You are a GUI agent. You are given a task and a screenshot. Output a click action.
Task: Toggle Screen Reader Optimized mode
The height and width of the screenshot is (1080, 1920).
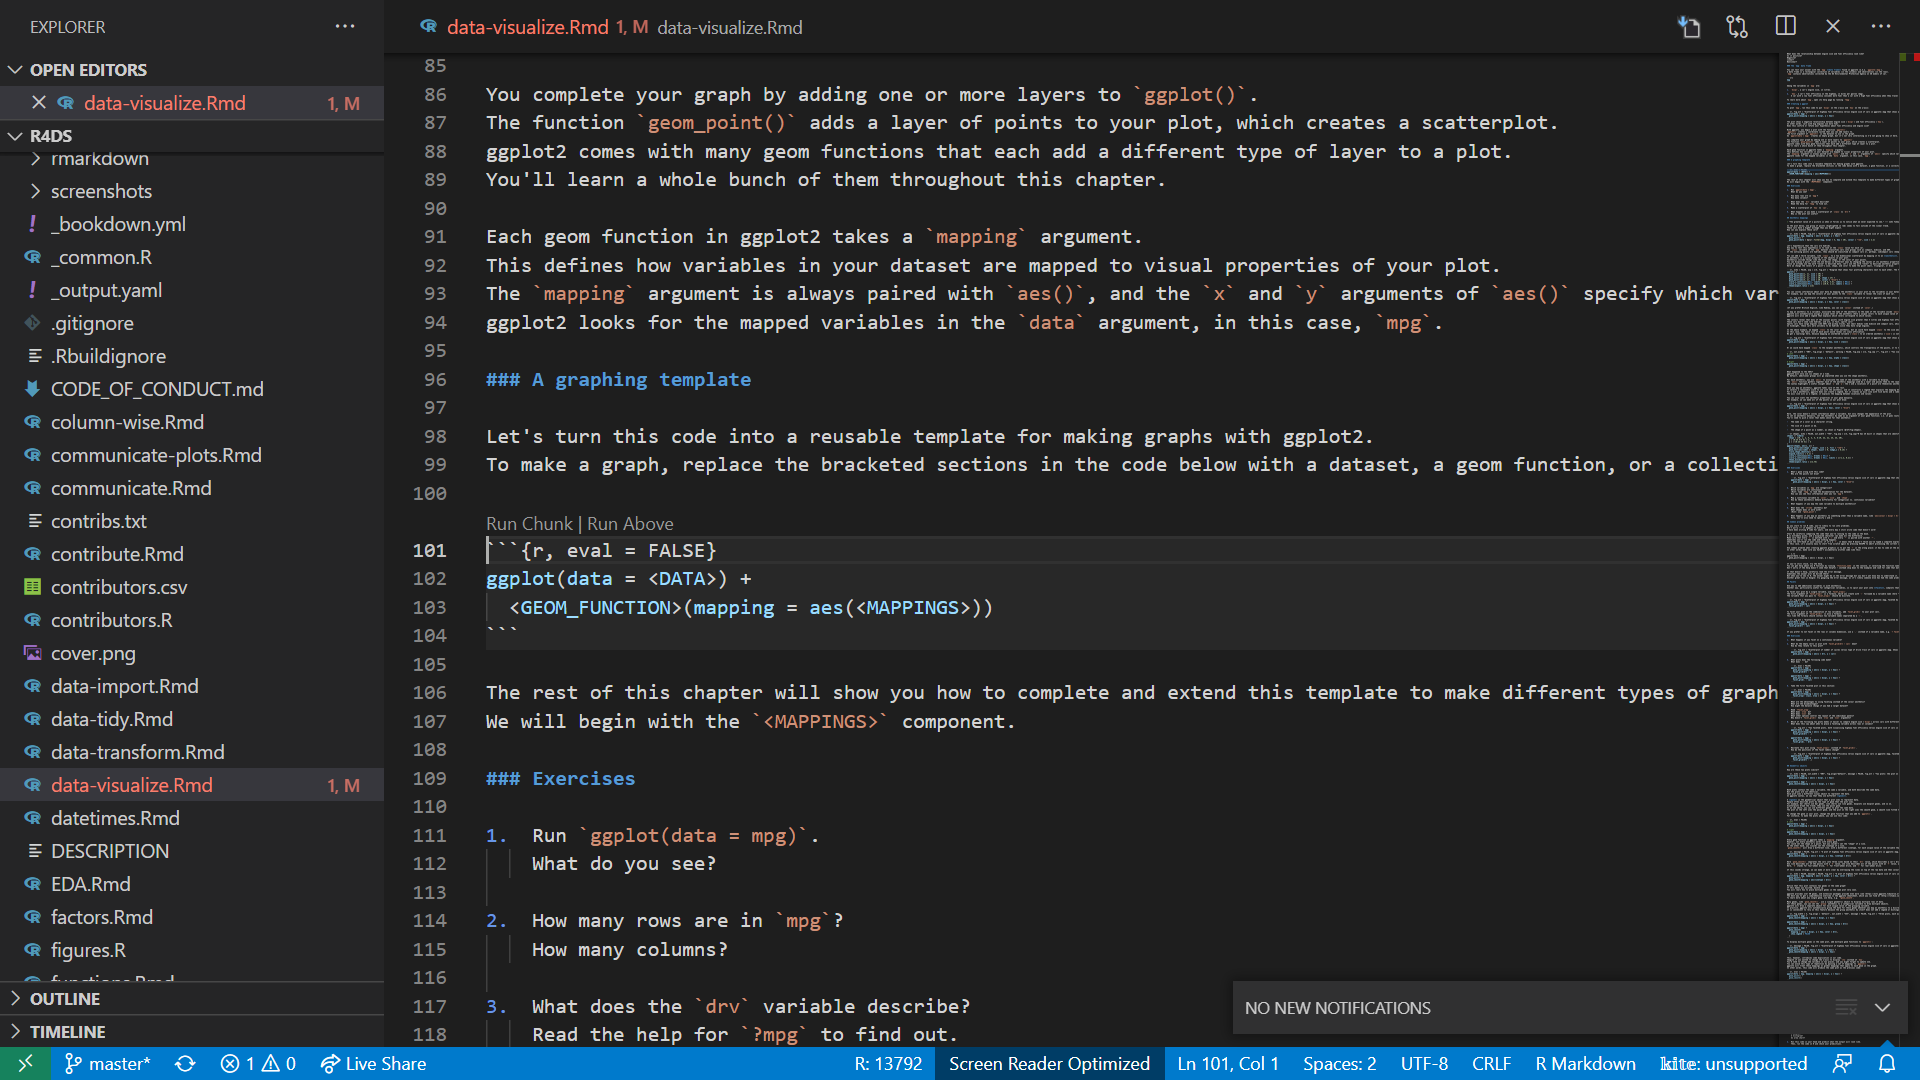point(1049,1063)
